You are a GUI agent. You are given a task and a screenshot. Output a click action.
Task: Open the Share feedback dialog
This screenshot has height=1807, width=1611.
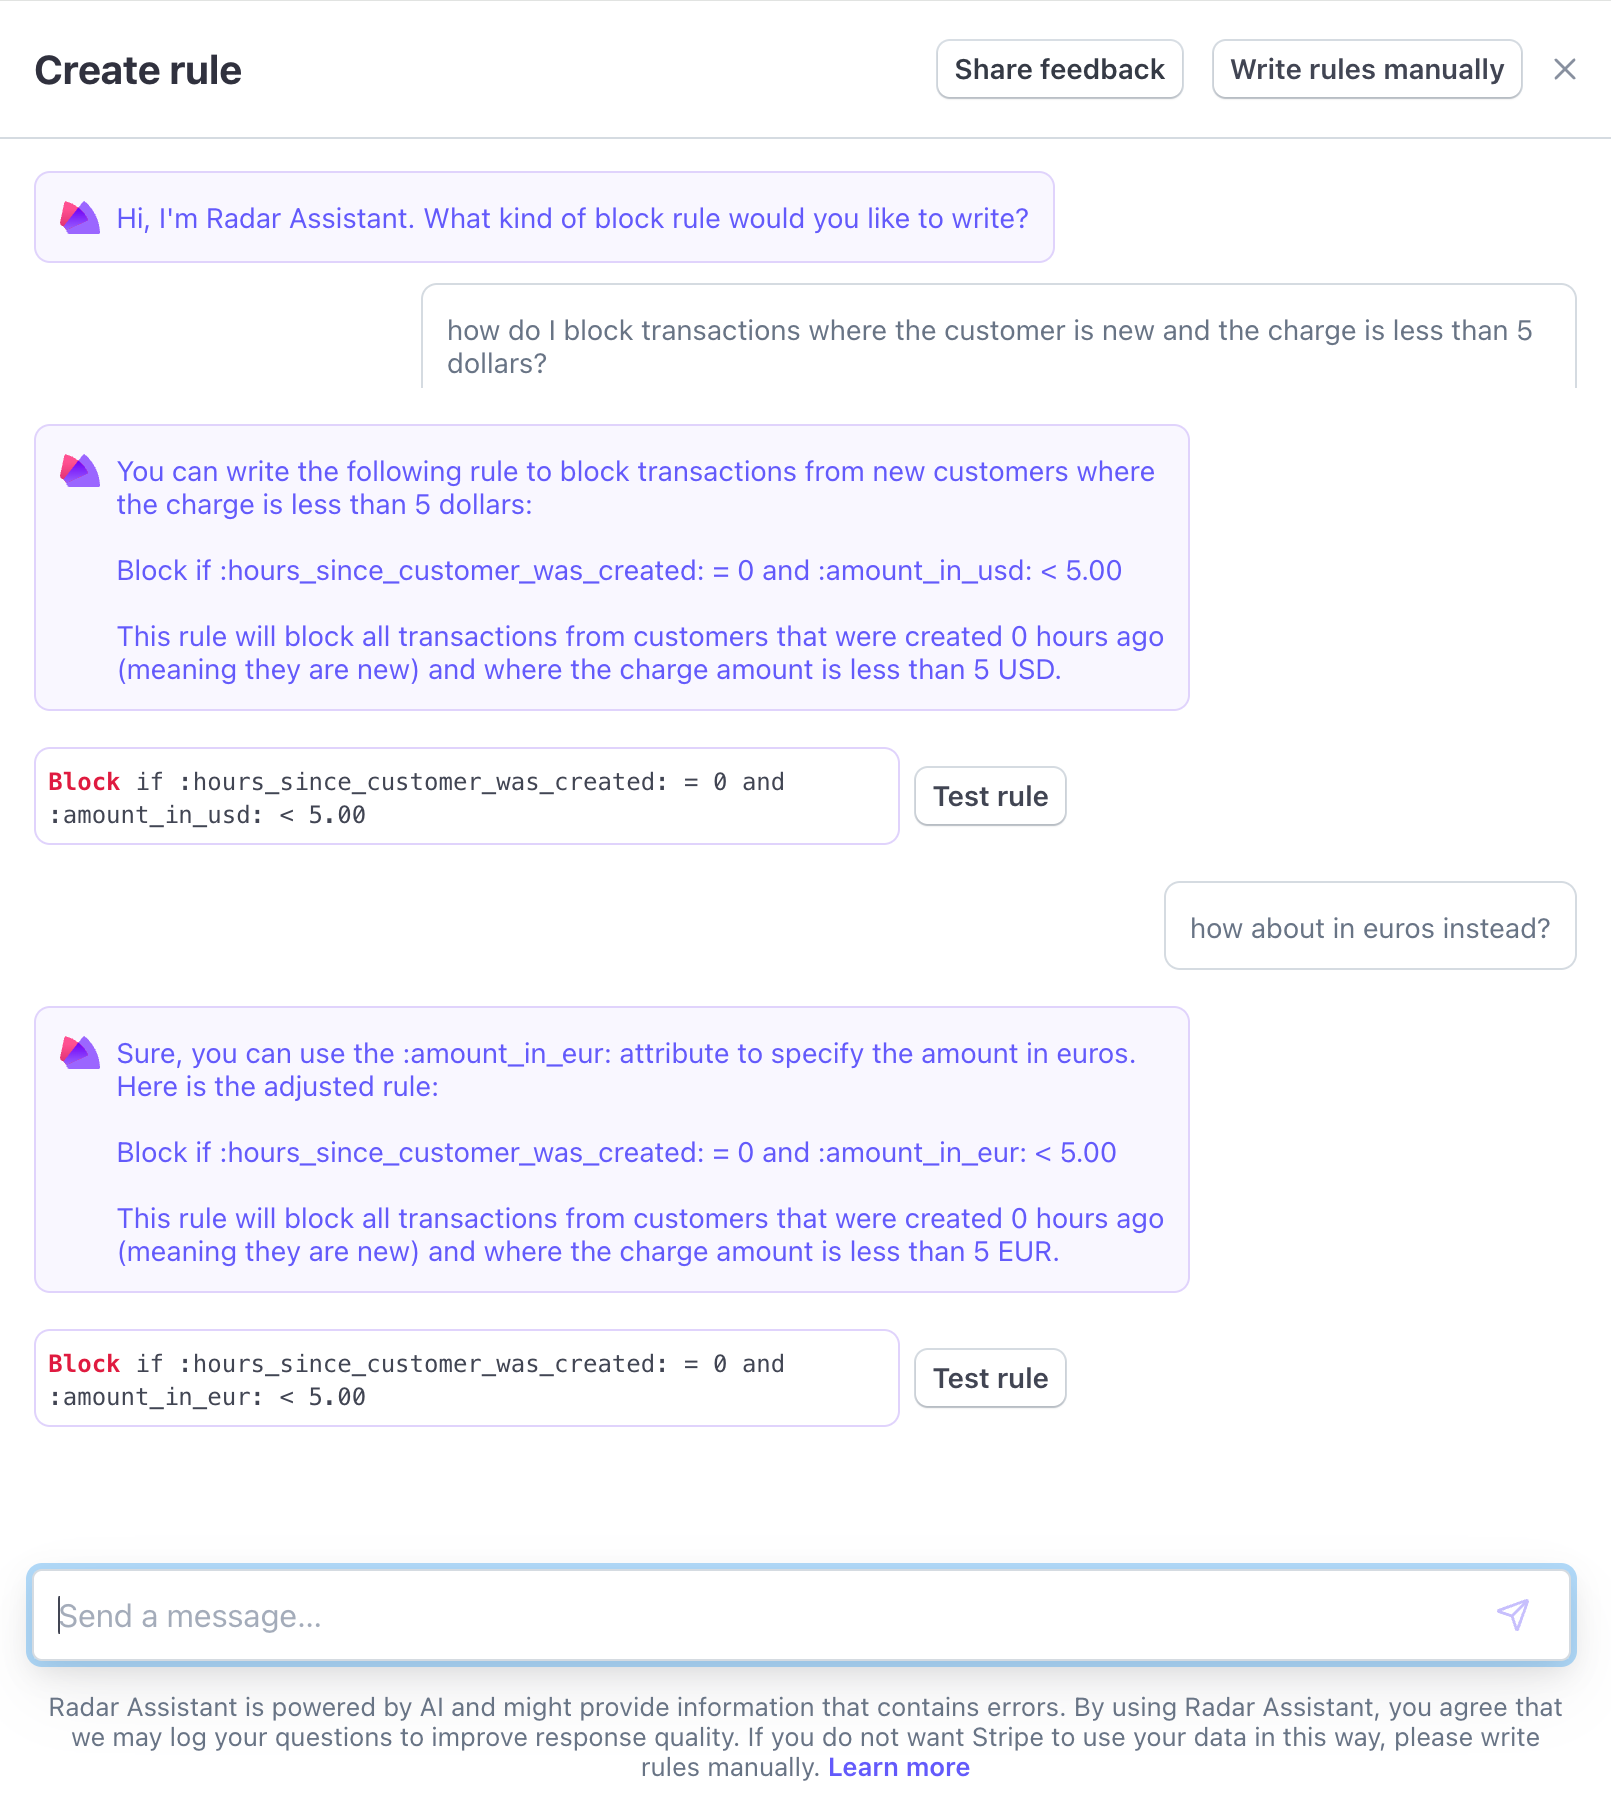click(1059, 69)
